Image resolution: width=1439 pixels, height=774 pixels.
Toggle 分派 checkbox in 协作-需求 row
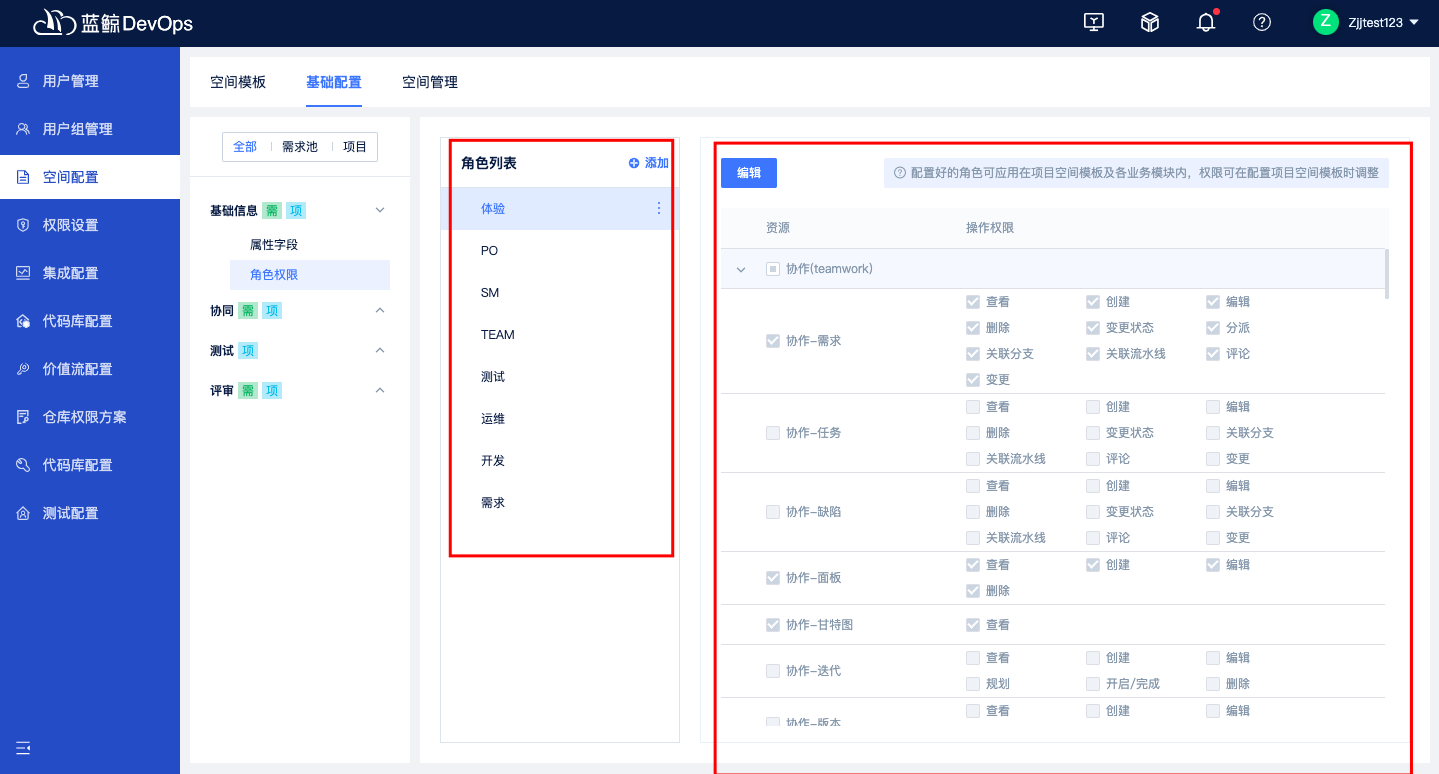(1213, 328)
